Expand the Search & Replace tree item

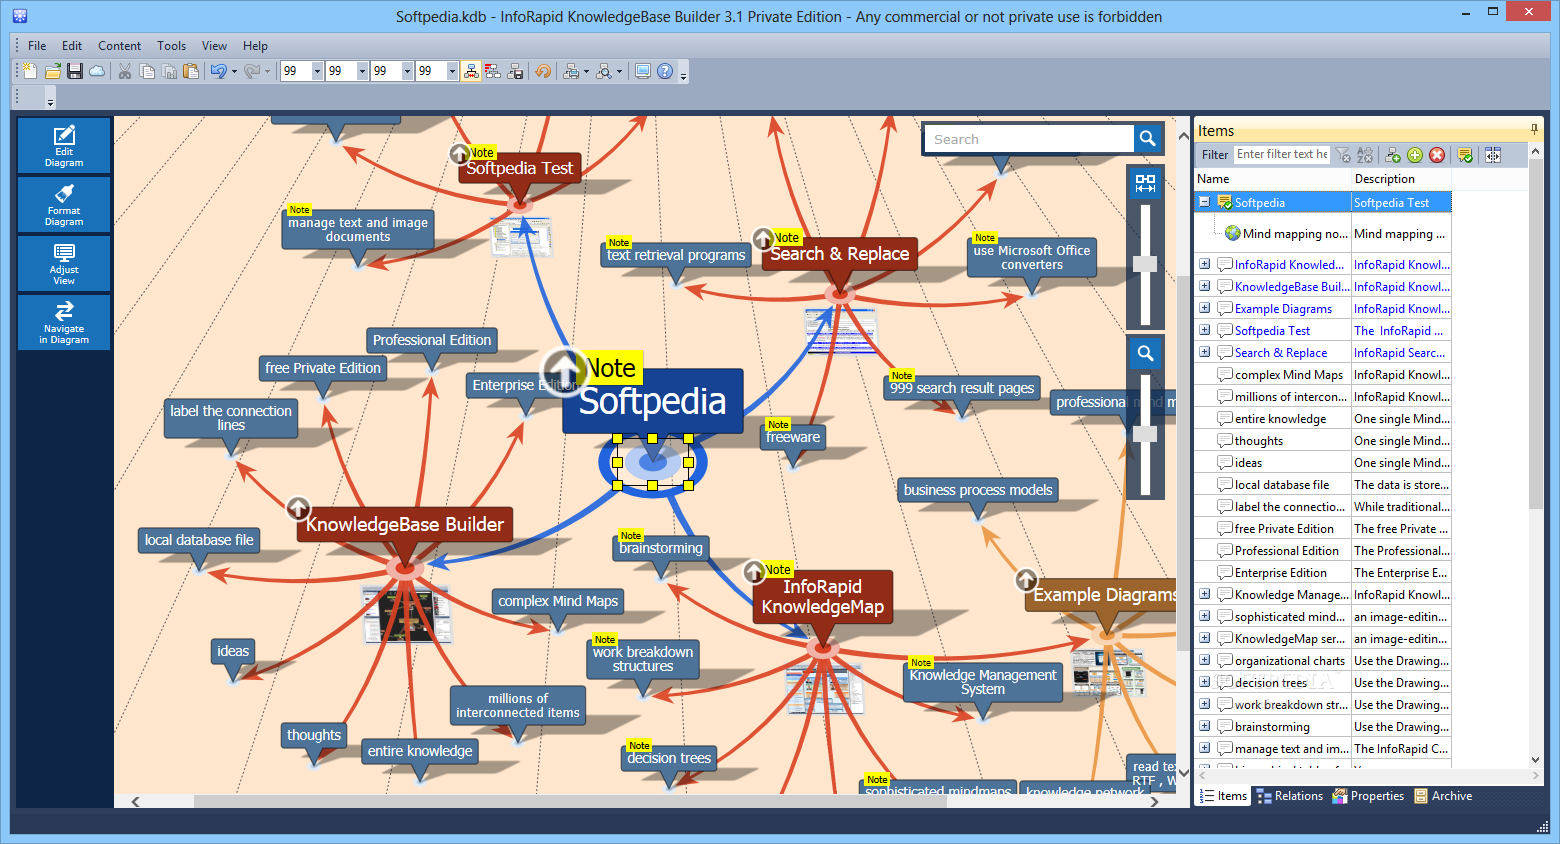[1205, 352]
